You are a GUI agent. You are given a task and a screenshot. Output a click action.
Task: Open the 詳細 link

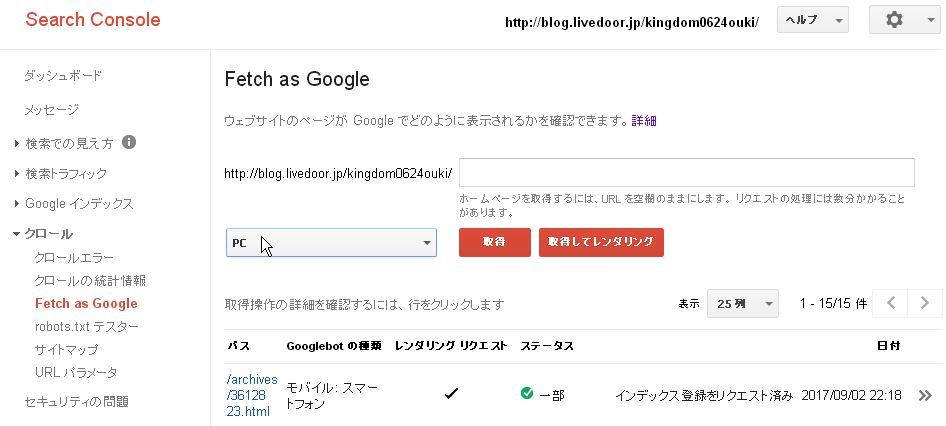click(x=644, y=120)
